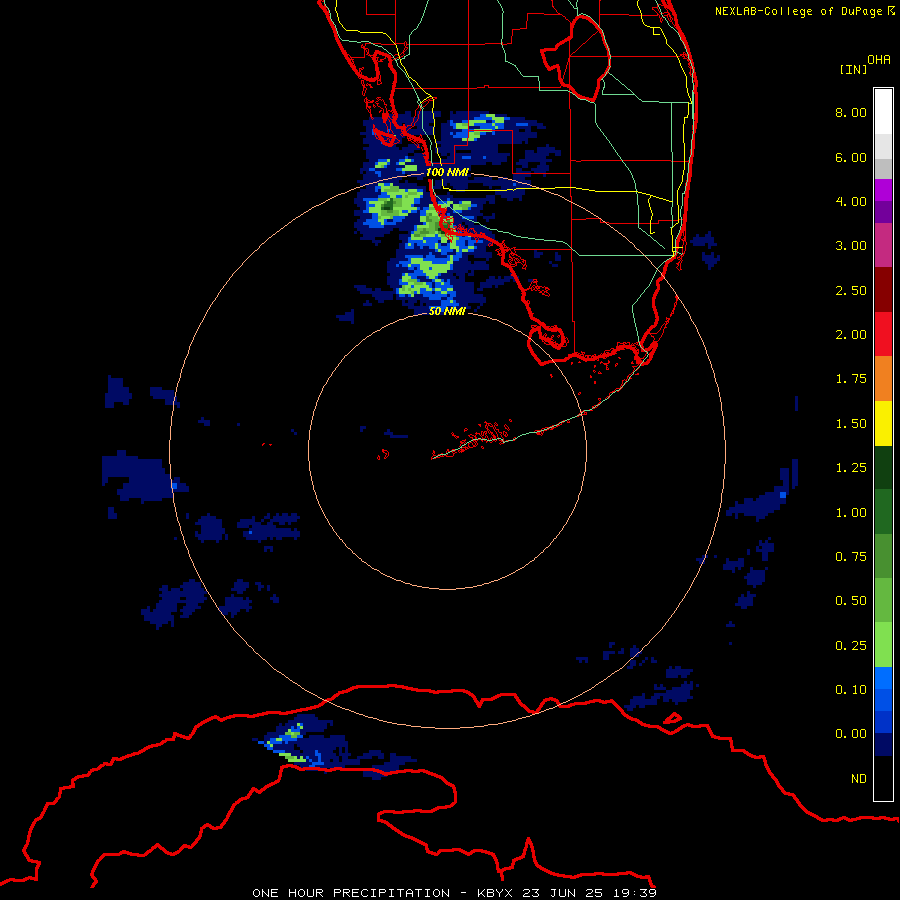
Task: Select the 1.50 legend value
Action: point(851,424)
